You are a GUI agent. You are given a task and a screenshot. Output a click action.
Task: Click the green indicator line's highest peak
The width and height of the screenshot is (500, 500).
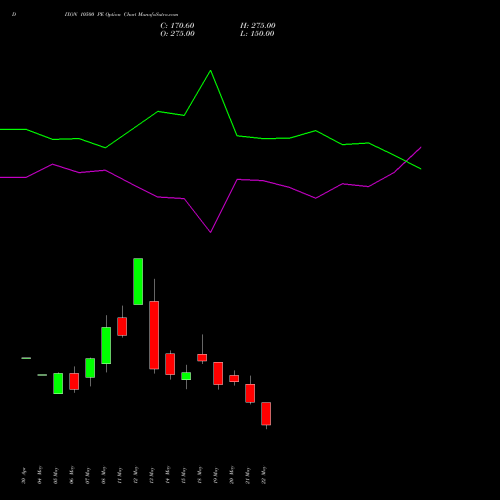pos(210,71)
